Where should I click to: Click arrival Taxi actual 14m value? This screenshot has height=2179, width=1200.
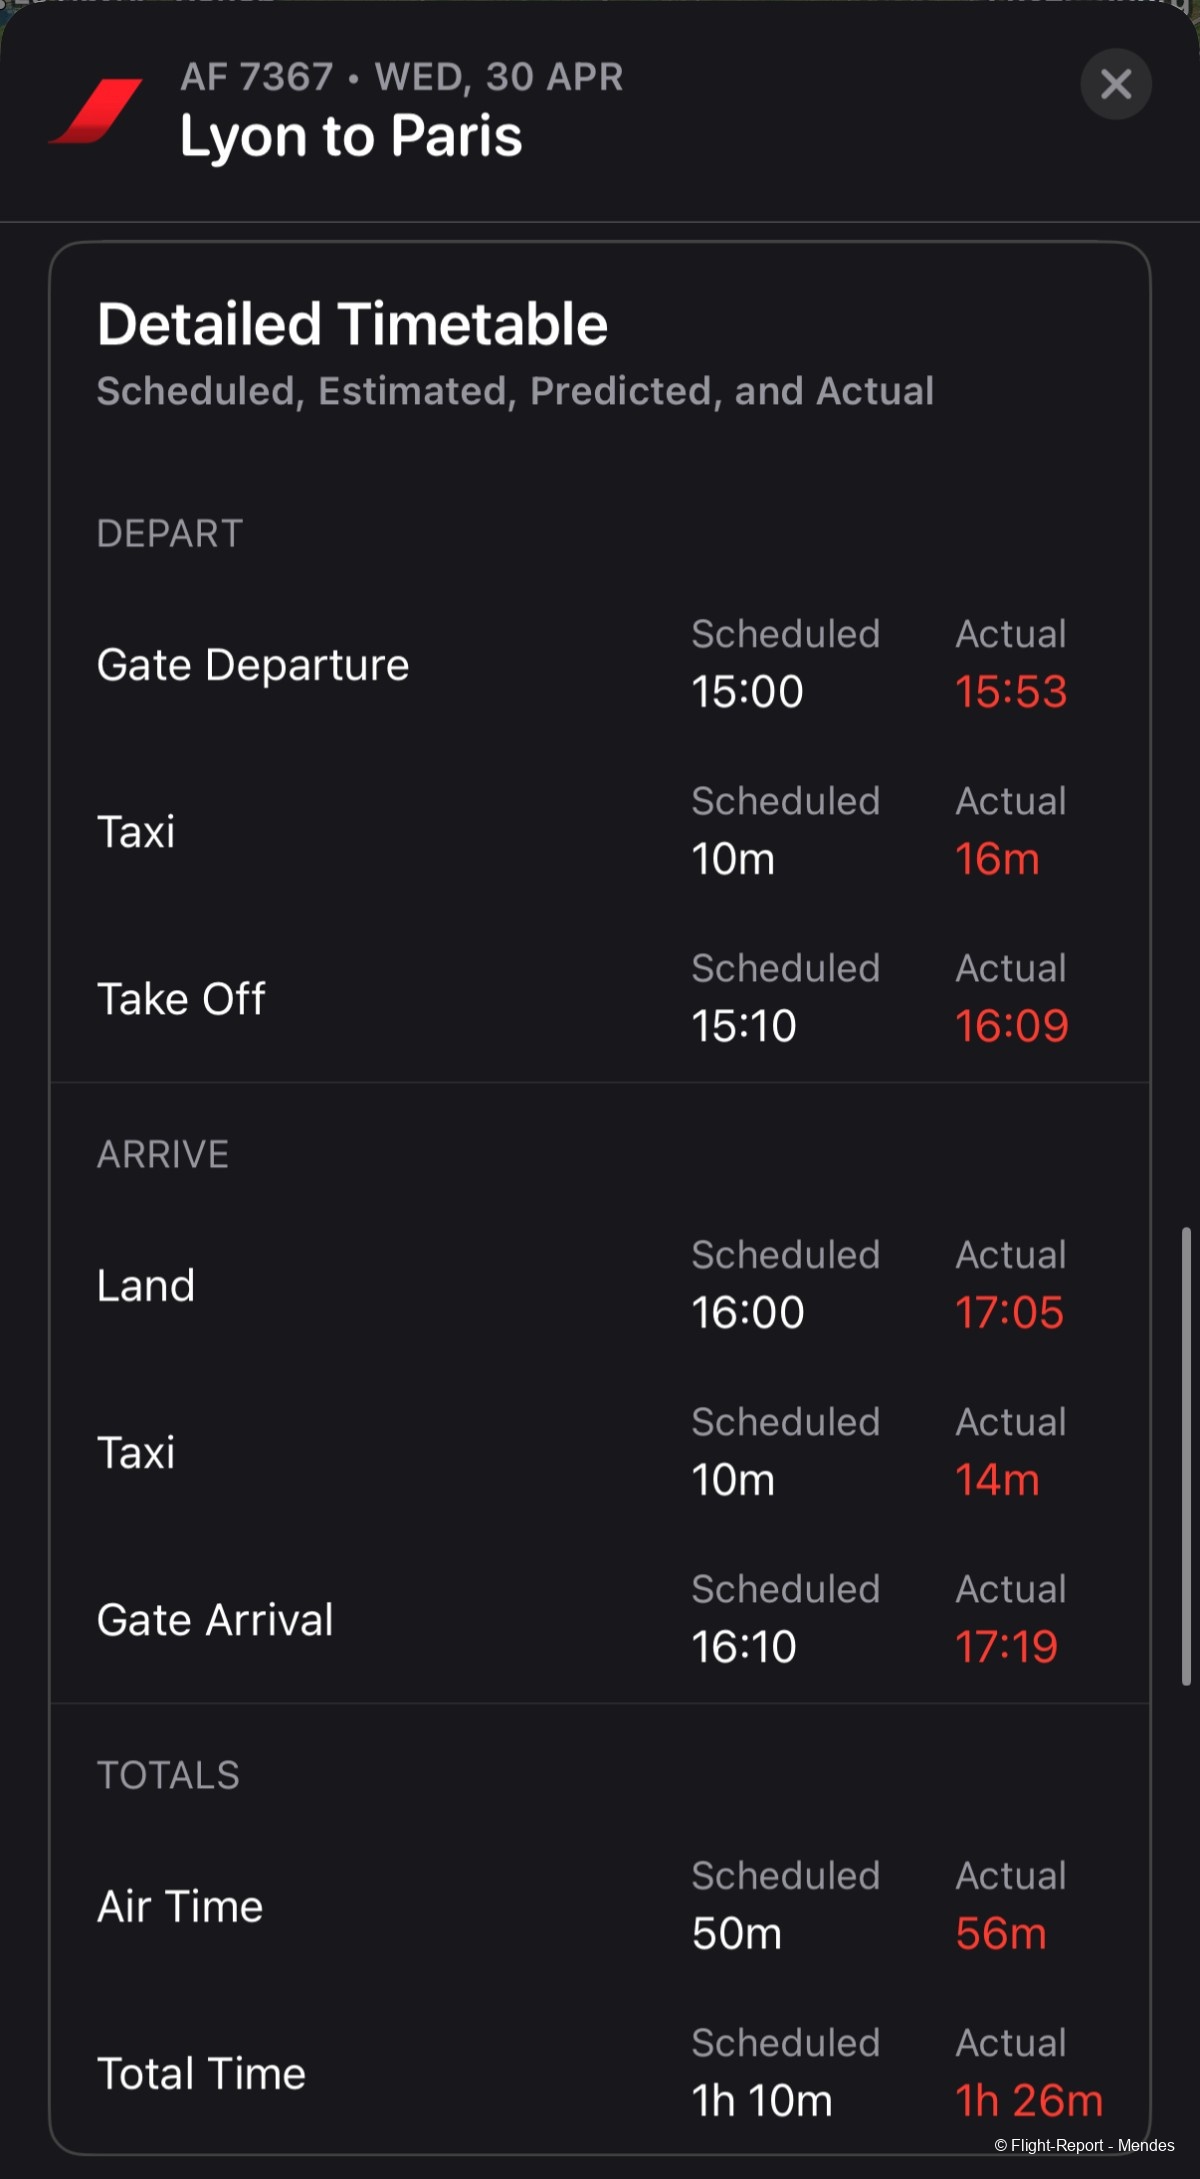point(997,1479)
